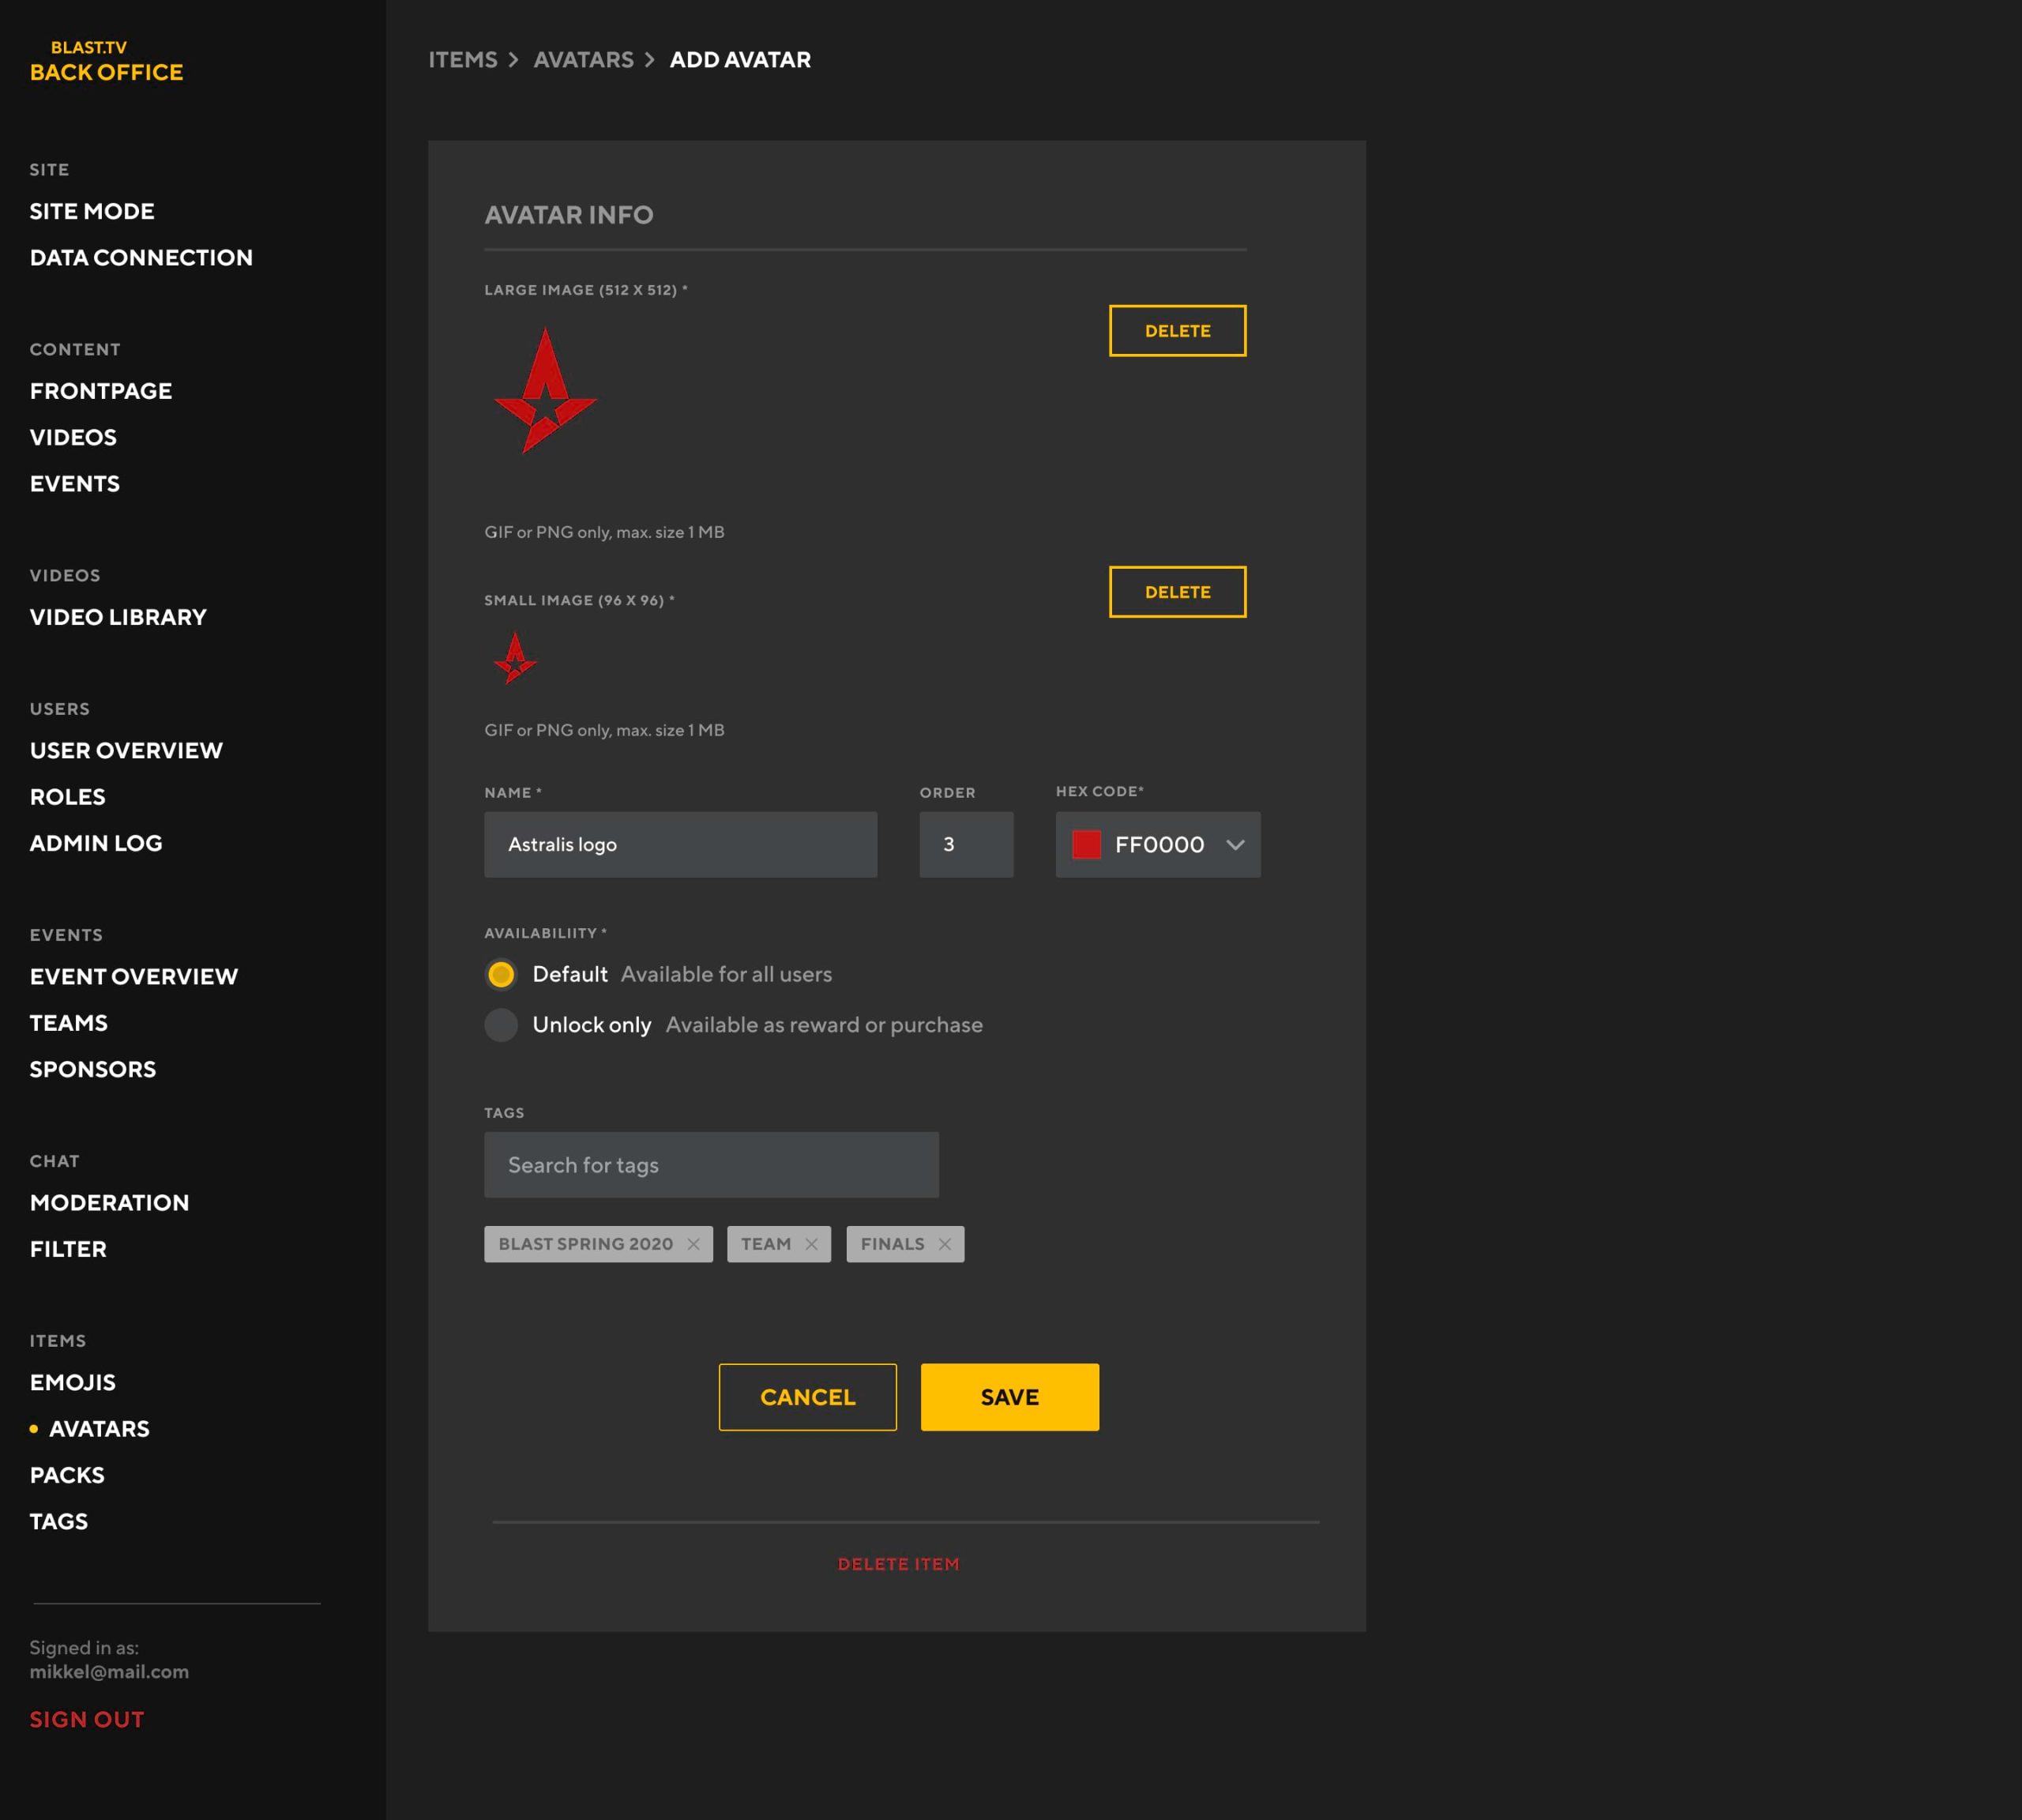Image resolution: width=2022 pixels, height=1820 pixels.
Task: Expand the hex code dropdown arrow
Action: 1235,845
